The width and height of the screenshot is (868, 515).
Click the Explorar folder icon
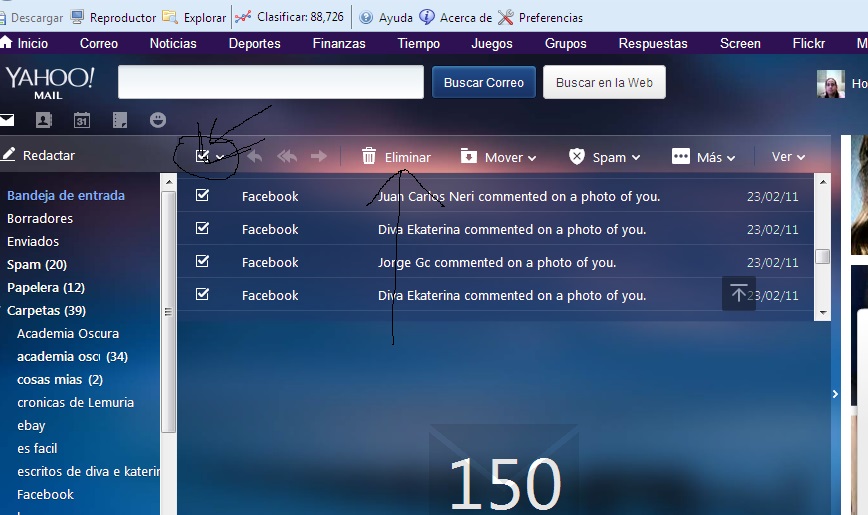(x=169, y=17)
